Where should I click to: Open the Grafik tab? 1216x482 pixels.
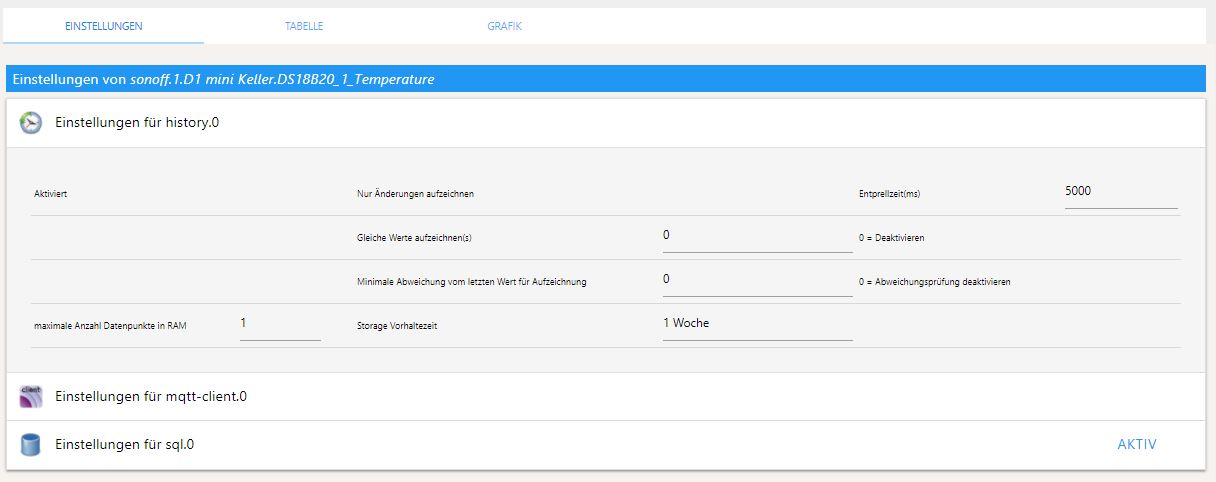click(504, 26)
